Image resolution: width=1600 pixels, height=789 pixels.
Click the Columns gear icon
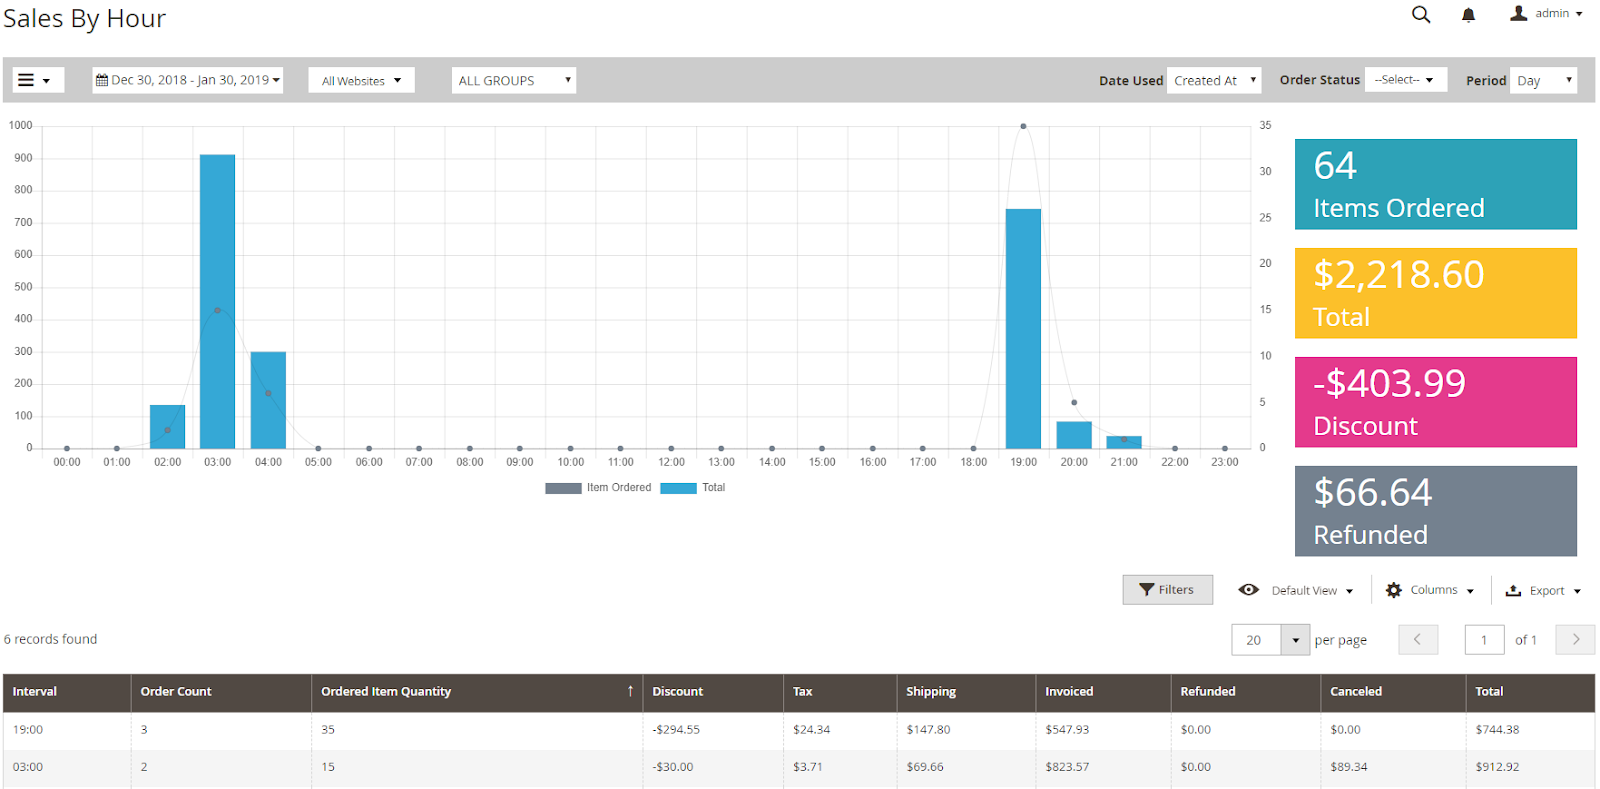(x=1394, y=591)
